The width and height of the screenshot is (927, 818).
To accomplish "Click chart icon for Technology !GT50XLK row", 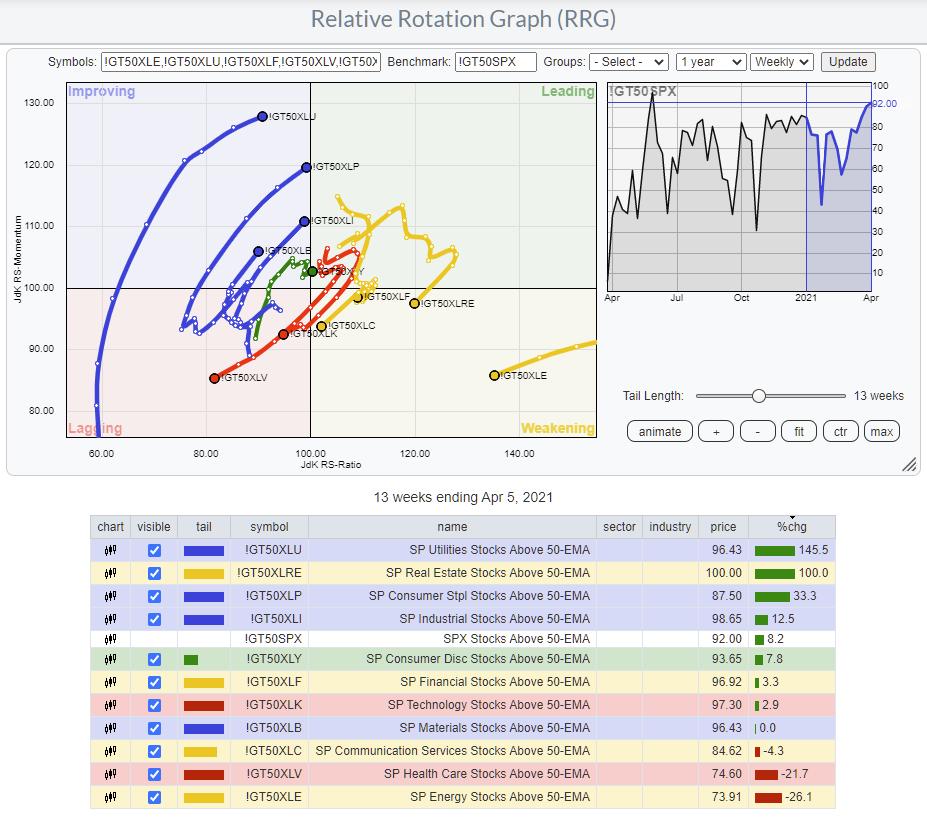I will [x=110, y=707].
